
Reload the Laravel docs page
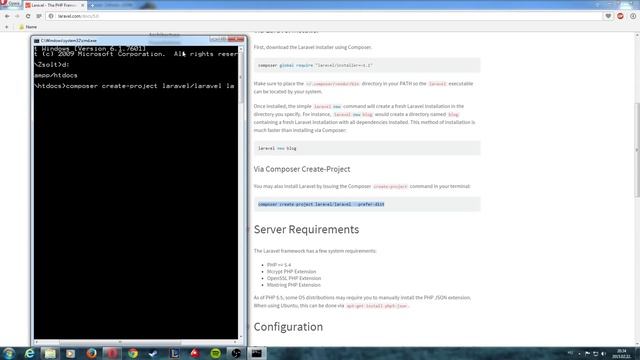point(28,16)
